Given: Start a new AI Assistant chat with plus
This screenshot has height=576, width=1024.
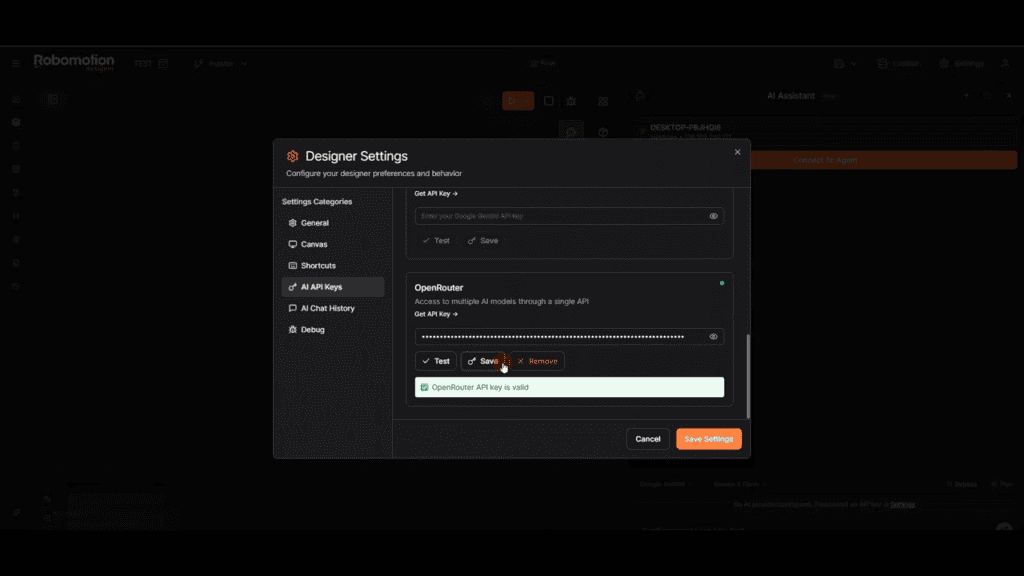Looking at the screenshot, I should click(966, 95).
